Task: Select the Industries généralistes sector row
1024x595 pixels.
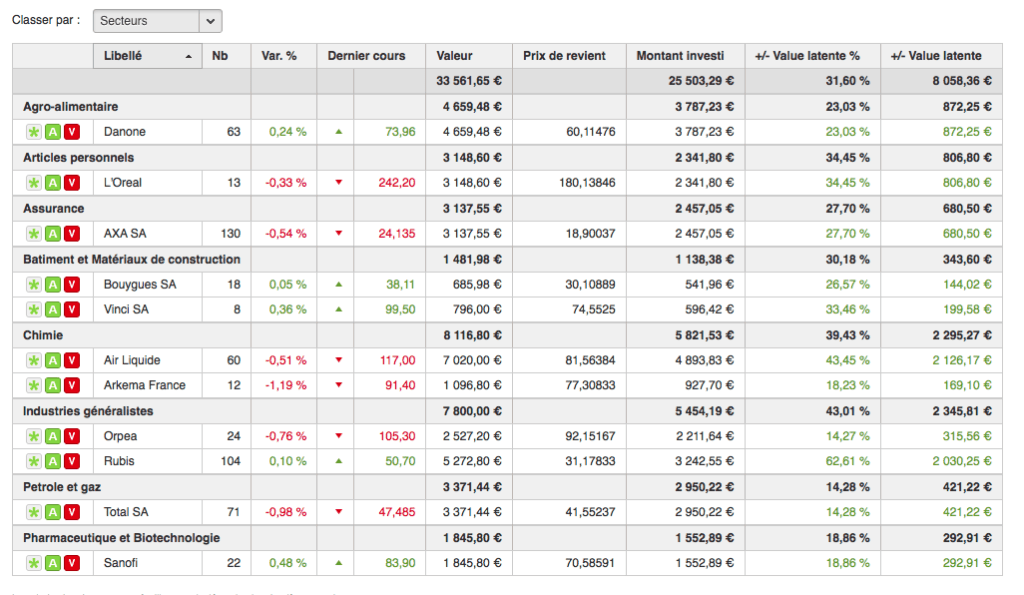Action: tap(507, 411)
